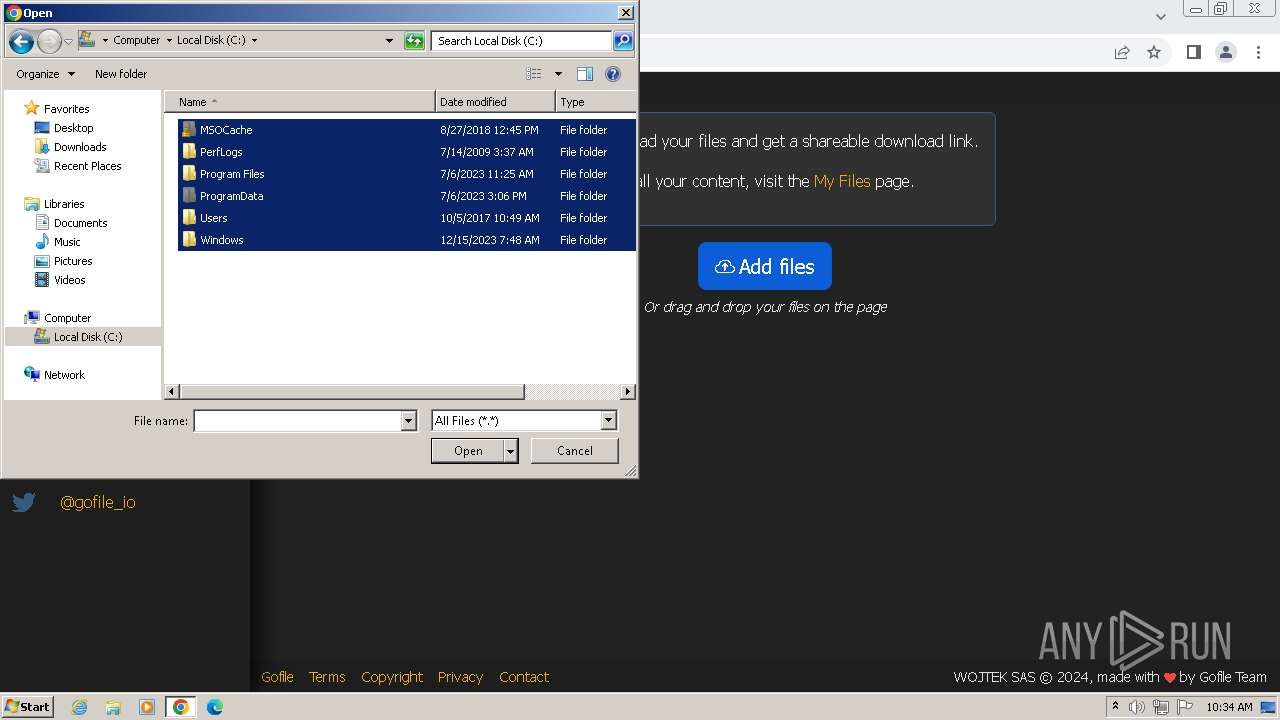Image resolution: width=1280 pixels, height=720 pixels.
Task: Click the Search Local Disk field
Action: tap(522, 41)
